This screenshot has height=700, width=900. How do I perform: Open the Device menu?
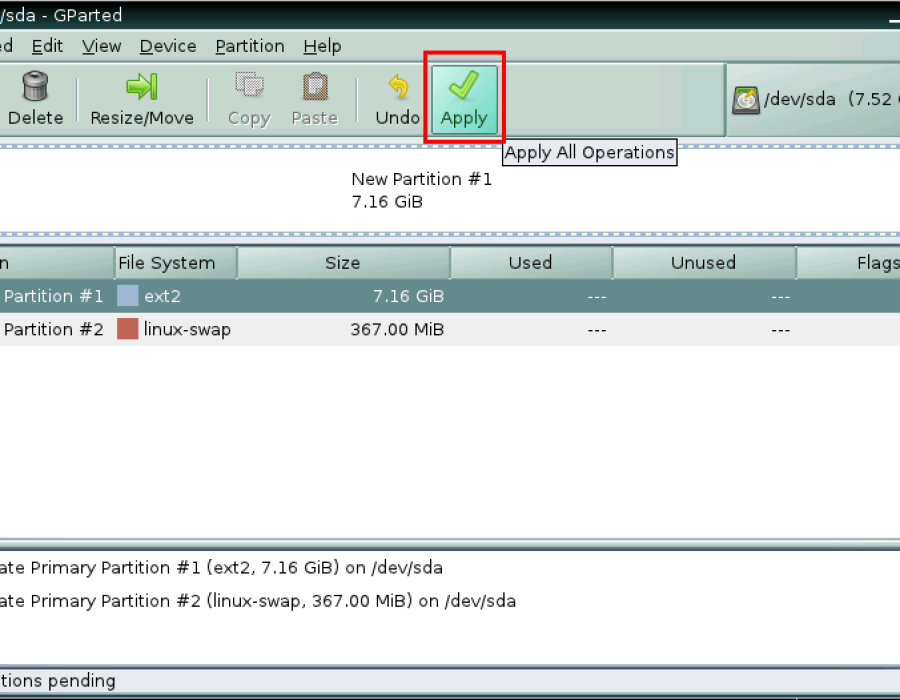coord(168,46)
